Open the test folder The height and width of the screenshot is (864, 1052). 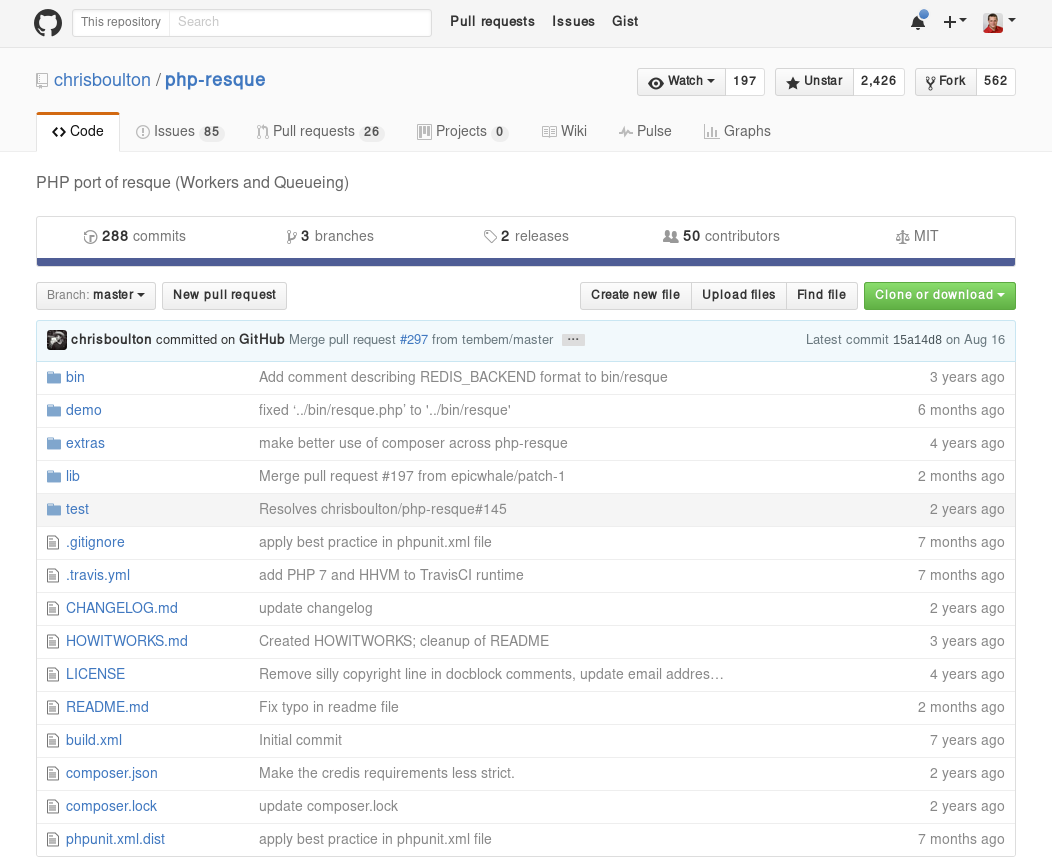pos(77,510)
